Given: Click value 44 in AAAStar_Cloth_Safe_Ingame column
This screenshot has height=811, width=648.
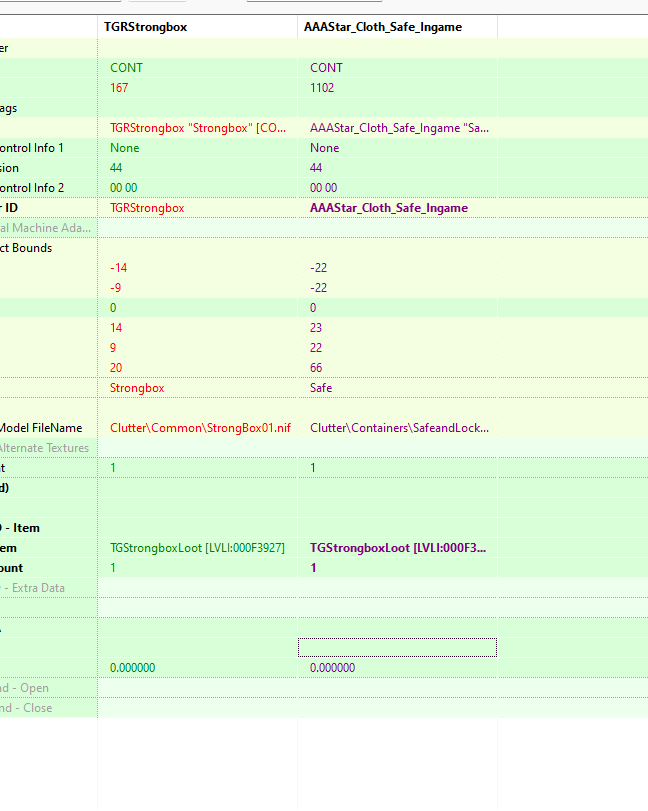Looking at the screenshot, I should [316, 168].
